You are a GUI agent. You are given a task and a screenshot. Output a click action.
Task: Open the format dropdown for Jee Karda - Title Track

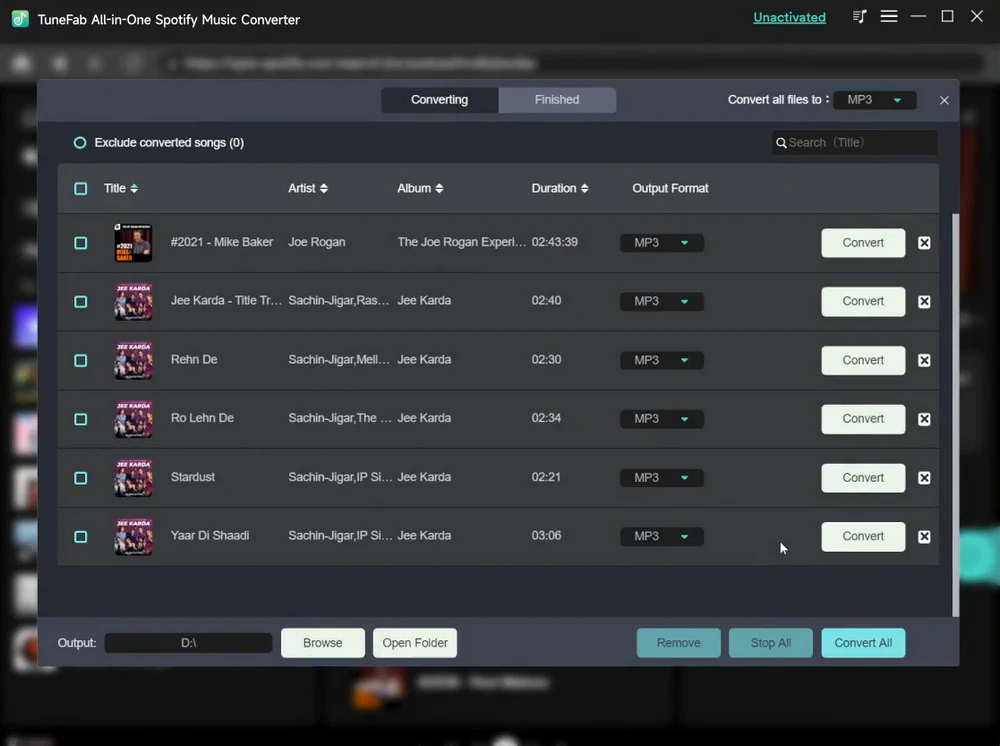[x=661, y=302]
